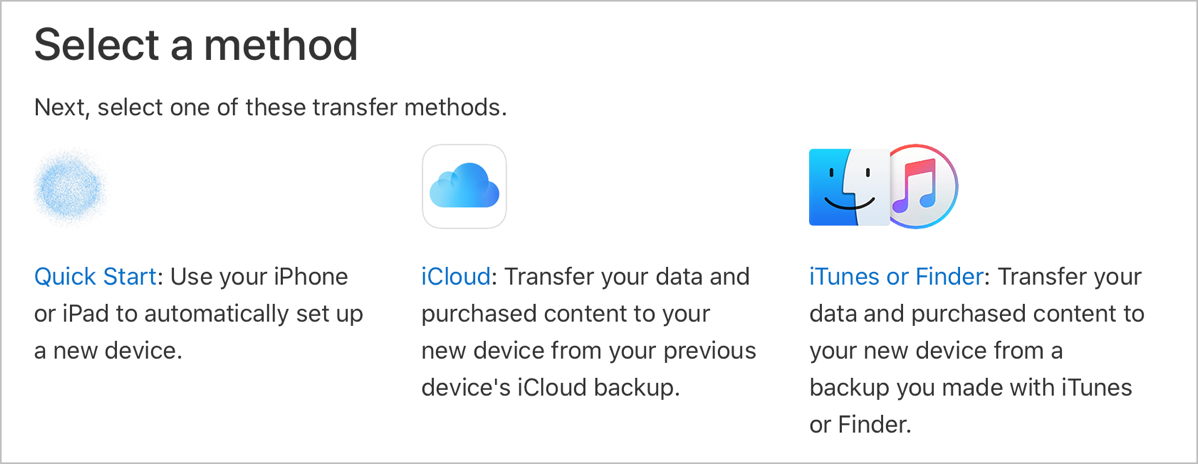This screenshot has height=464, width=1198.
Task: Open the iTunes or Finder link
Action: pyautogui.click(x=897, y=276)
